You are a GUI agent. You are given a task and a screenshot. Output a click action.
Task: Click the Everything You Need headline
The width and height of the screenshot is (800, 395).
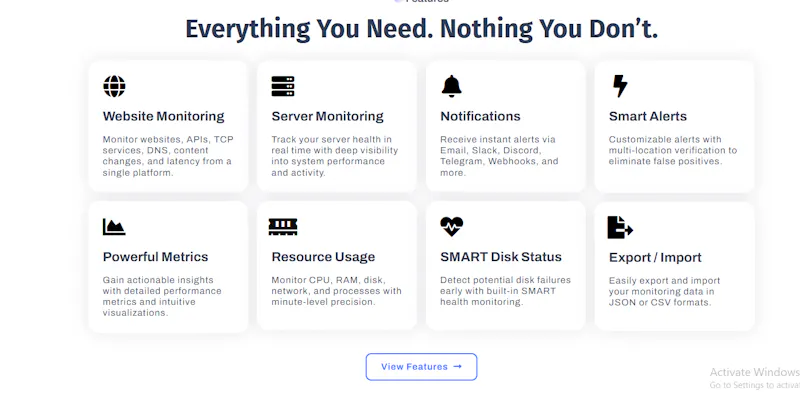tap(421, 29)
